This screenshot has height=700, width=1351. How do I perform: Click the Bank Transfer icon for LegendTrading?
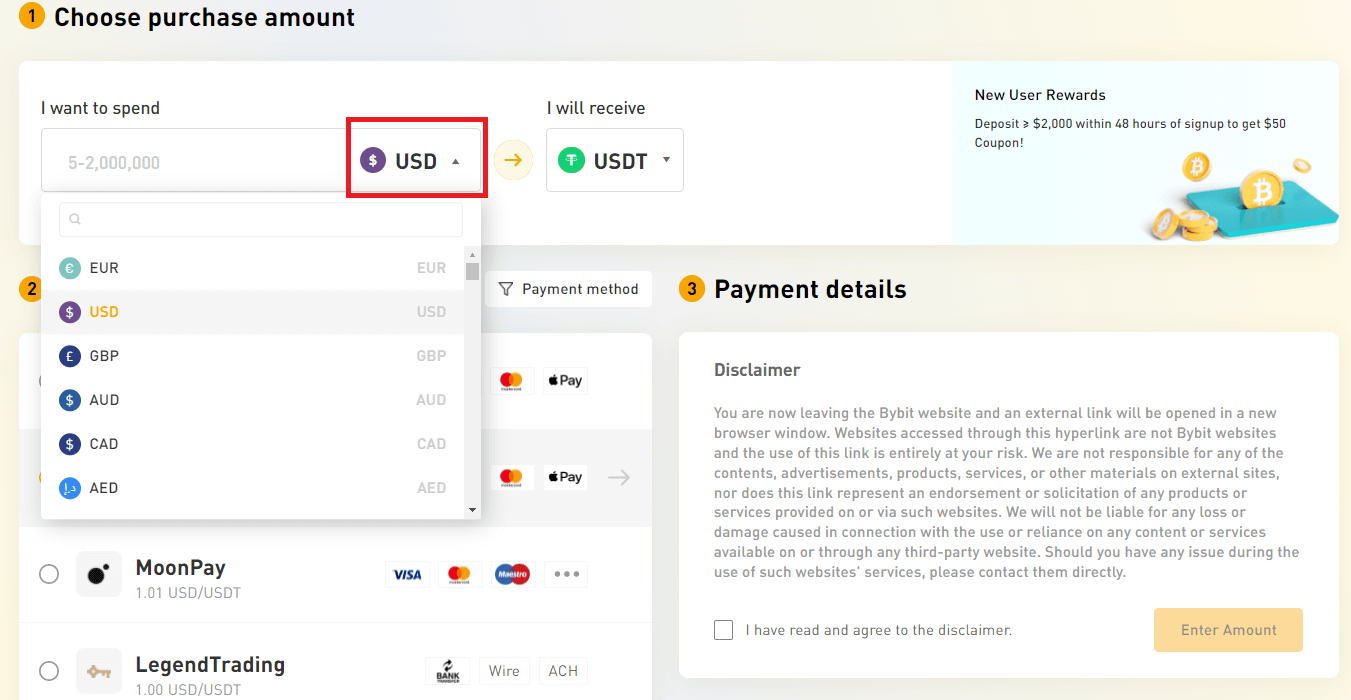click(x=448, y=670)
